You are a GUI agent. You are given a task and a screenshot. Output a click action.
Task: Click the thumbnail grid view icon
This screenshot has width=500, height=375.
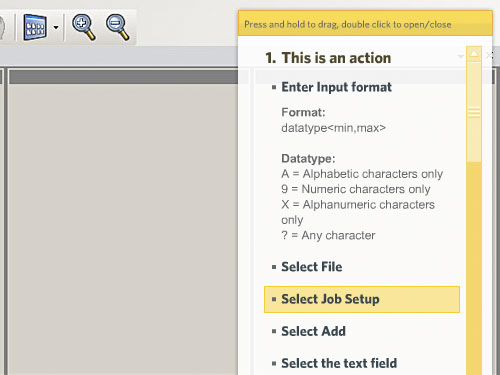coord(35,27)
